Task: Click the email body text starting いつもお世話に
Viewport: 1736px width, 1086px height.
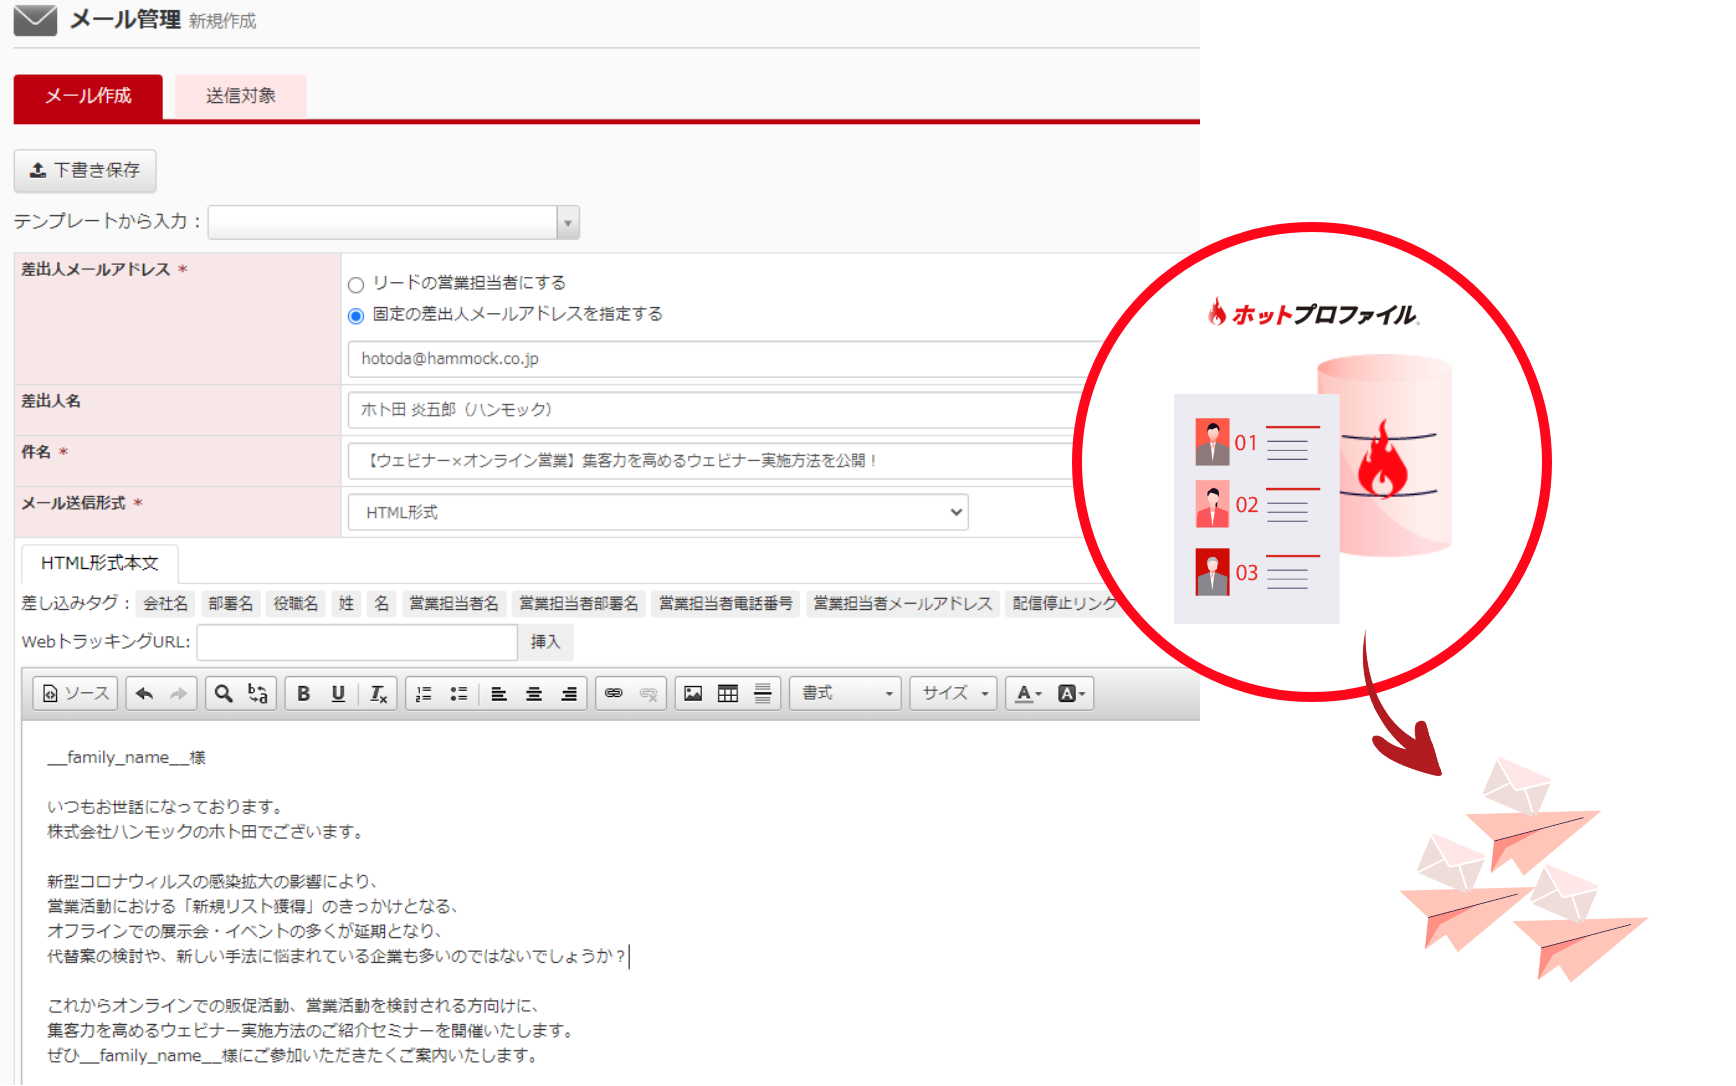Action: click(166, 807)
